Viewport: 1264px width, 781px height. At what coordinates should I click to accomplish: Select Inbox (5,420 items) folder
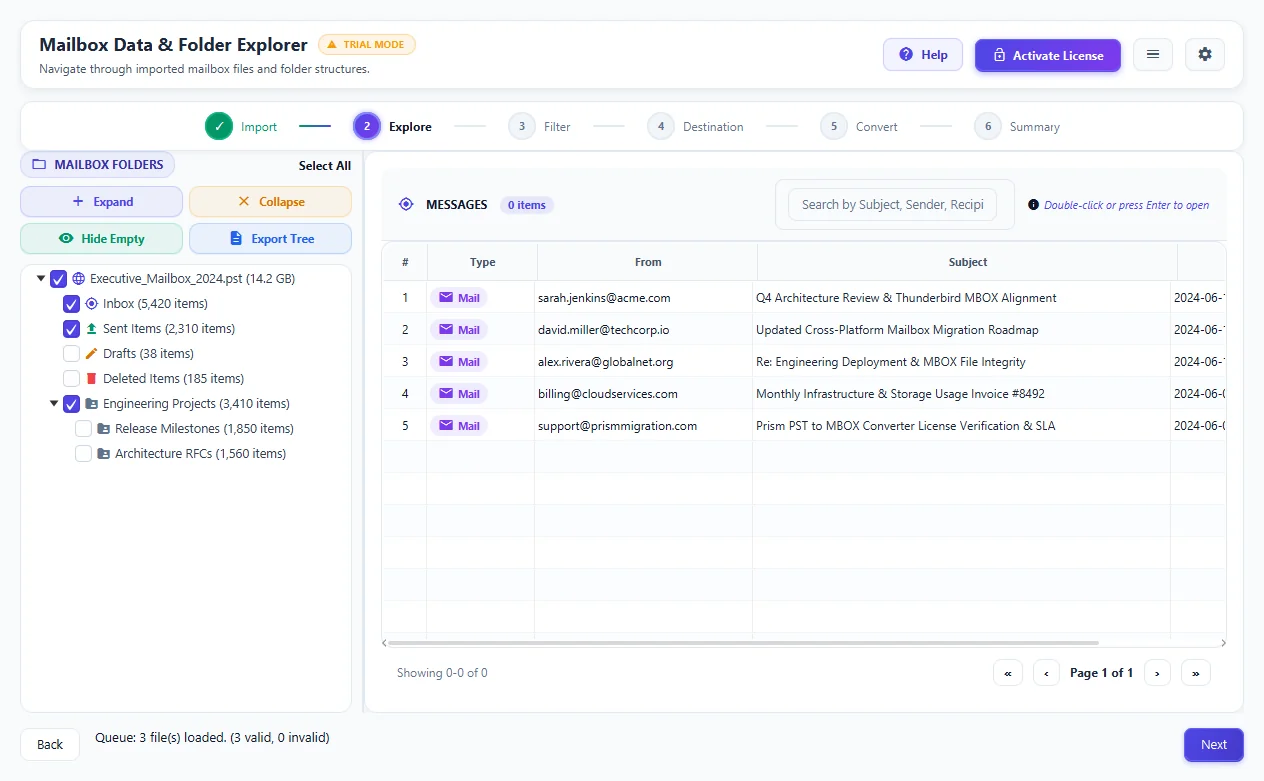click(x=155, y=304)
